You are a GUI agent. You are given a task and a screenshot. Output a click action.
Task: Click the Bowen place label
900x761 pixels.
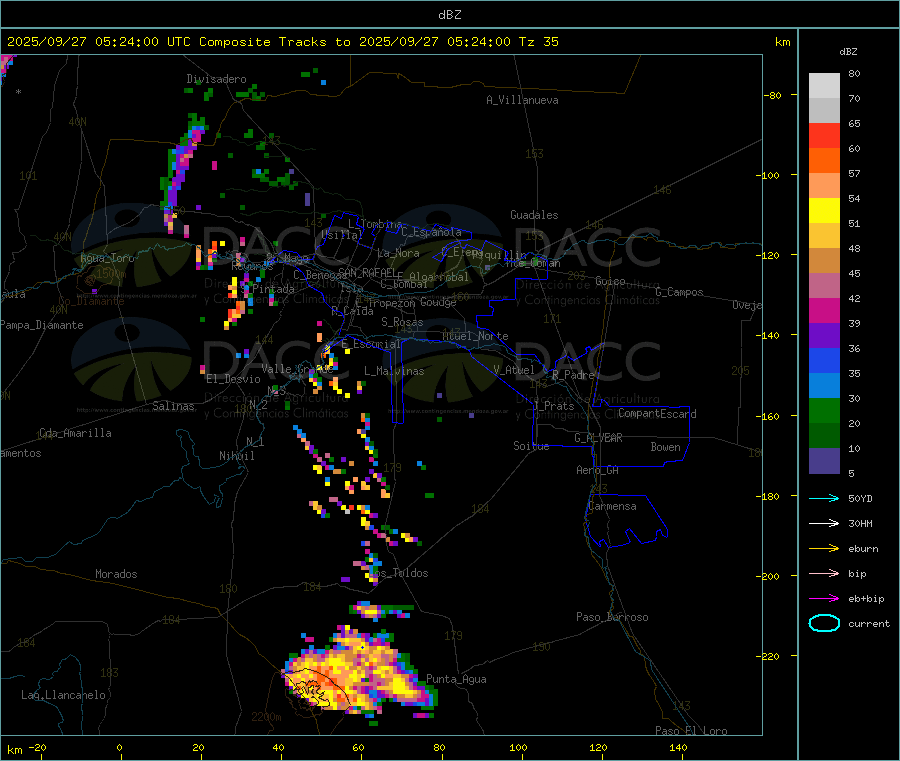665,446
